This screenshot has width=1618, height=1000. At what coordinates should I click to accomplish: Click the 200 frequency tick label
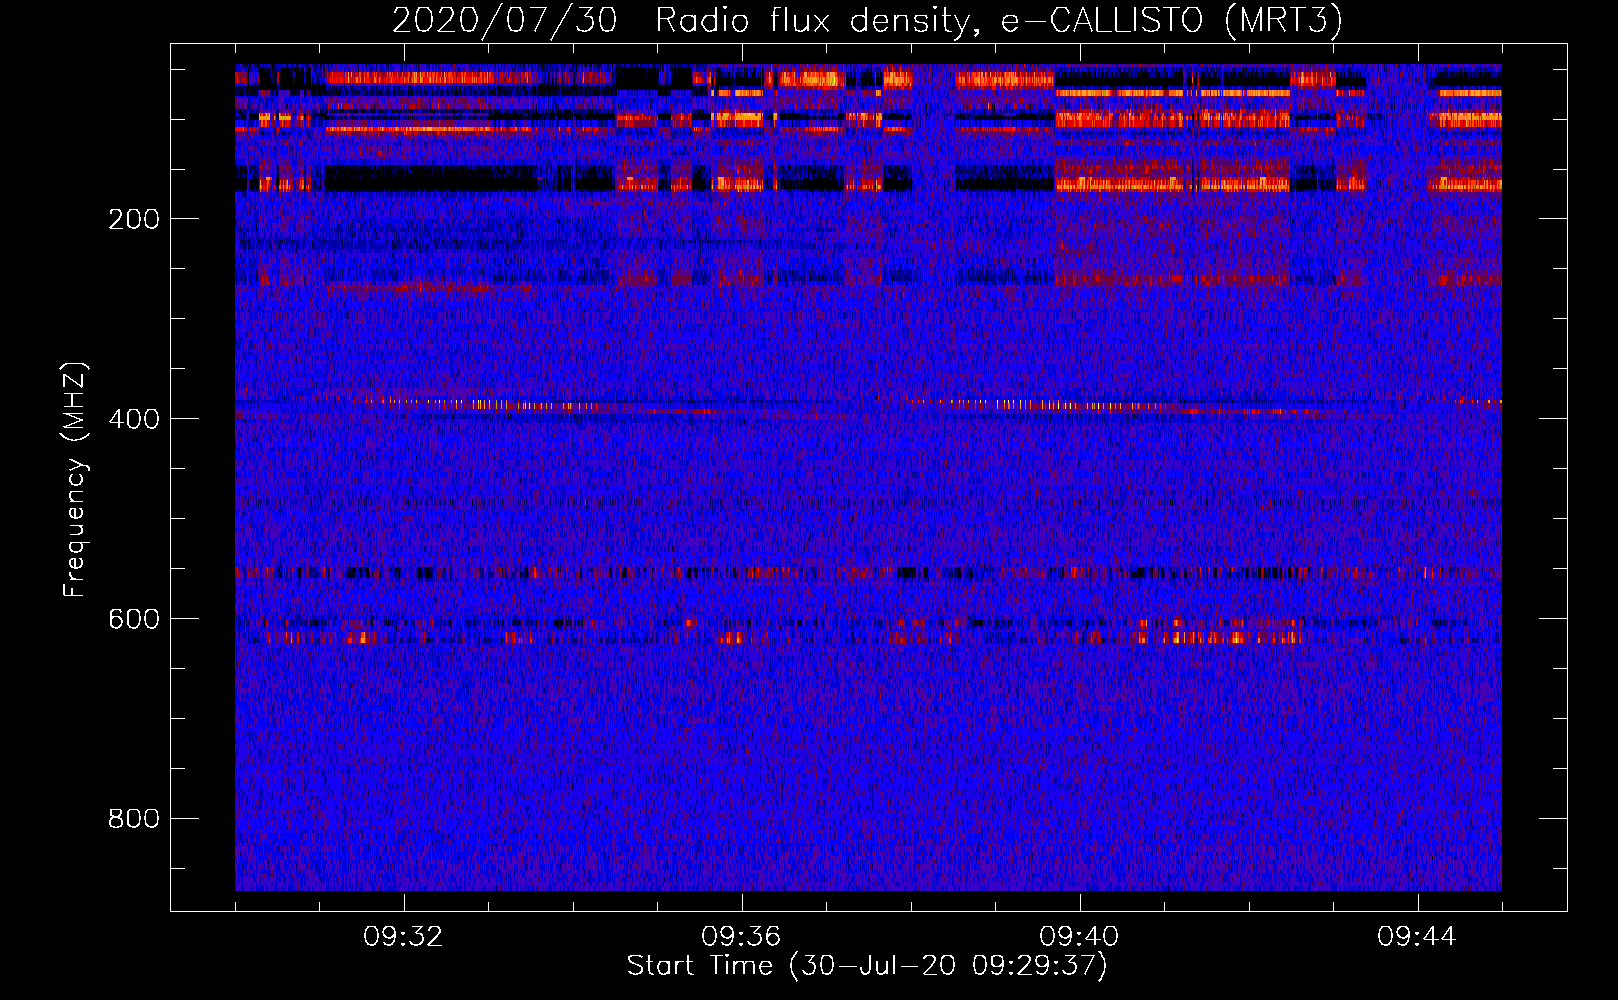[x=134, y=219]
